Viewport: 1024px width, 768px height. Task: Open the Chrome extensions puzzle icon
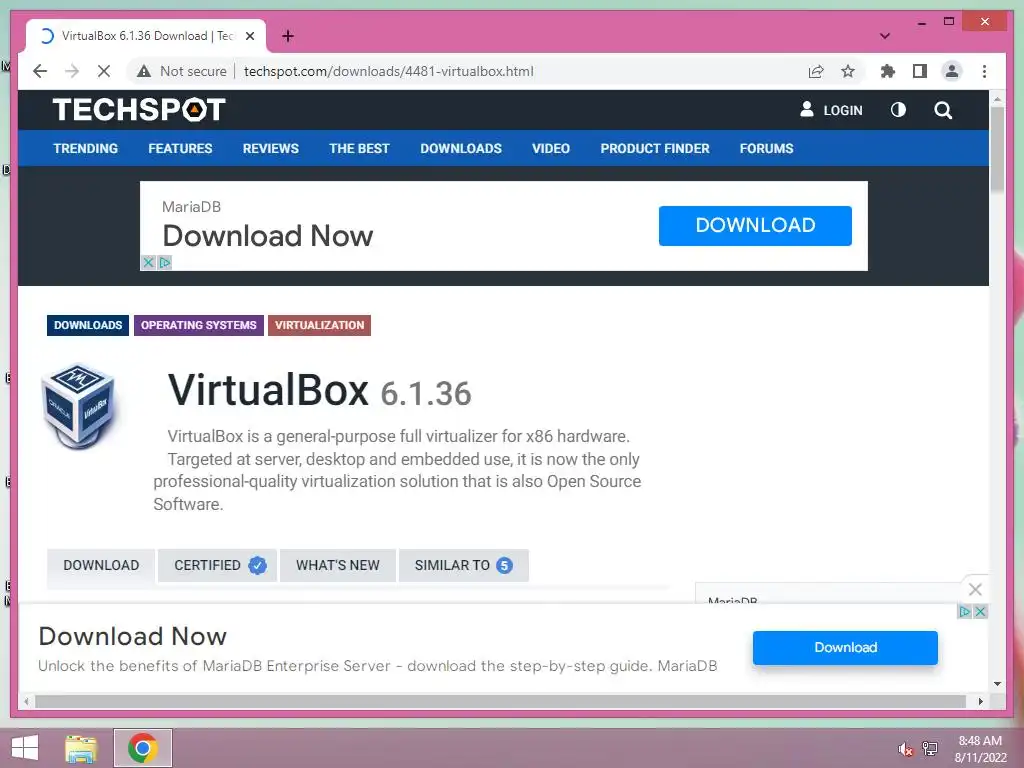click(888, 71)
